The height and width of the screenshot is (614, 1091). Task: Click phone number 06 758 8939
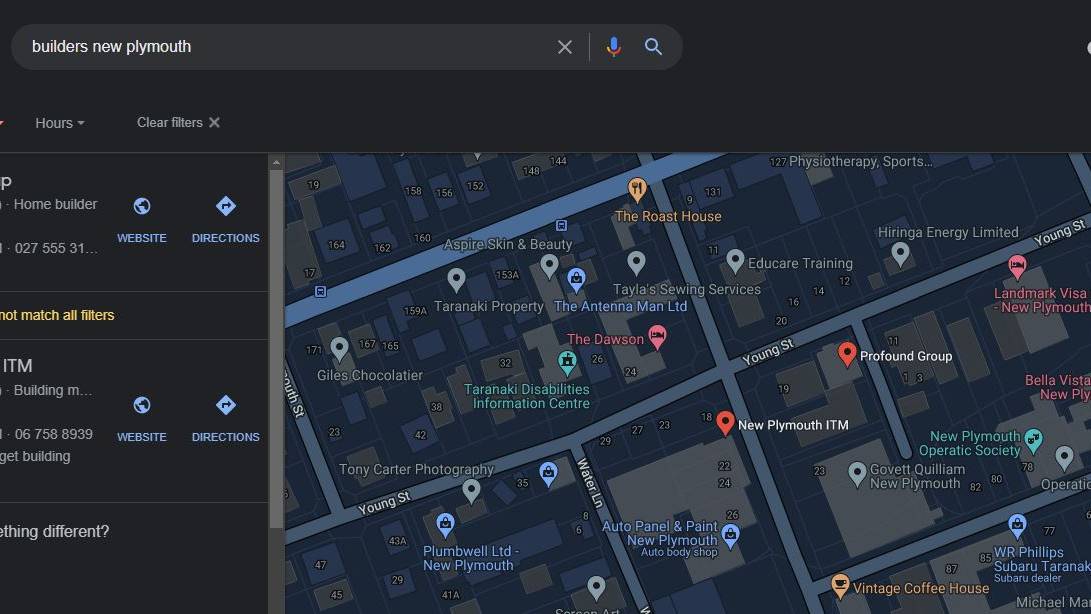point(53,434)
